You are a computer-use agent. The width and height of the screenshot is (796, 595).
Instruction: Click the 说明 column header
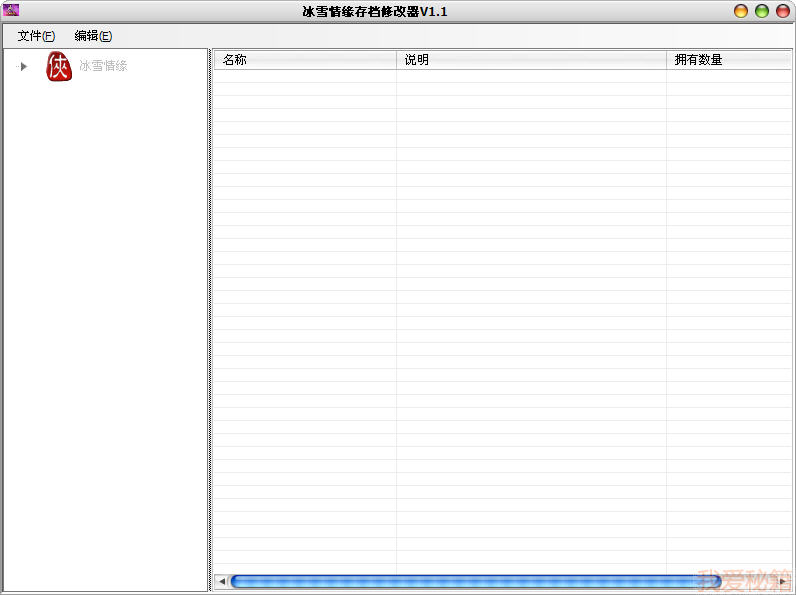point(531,60)
